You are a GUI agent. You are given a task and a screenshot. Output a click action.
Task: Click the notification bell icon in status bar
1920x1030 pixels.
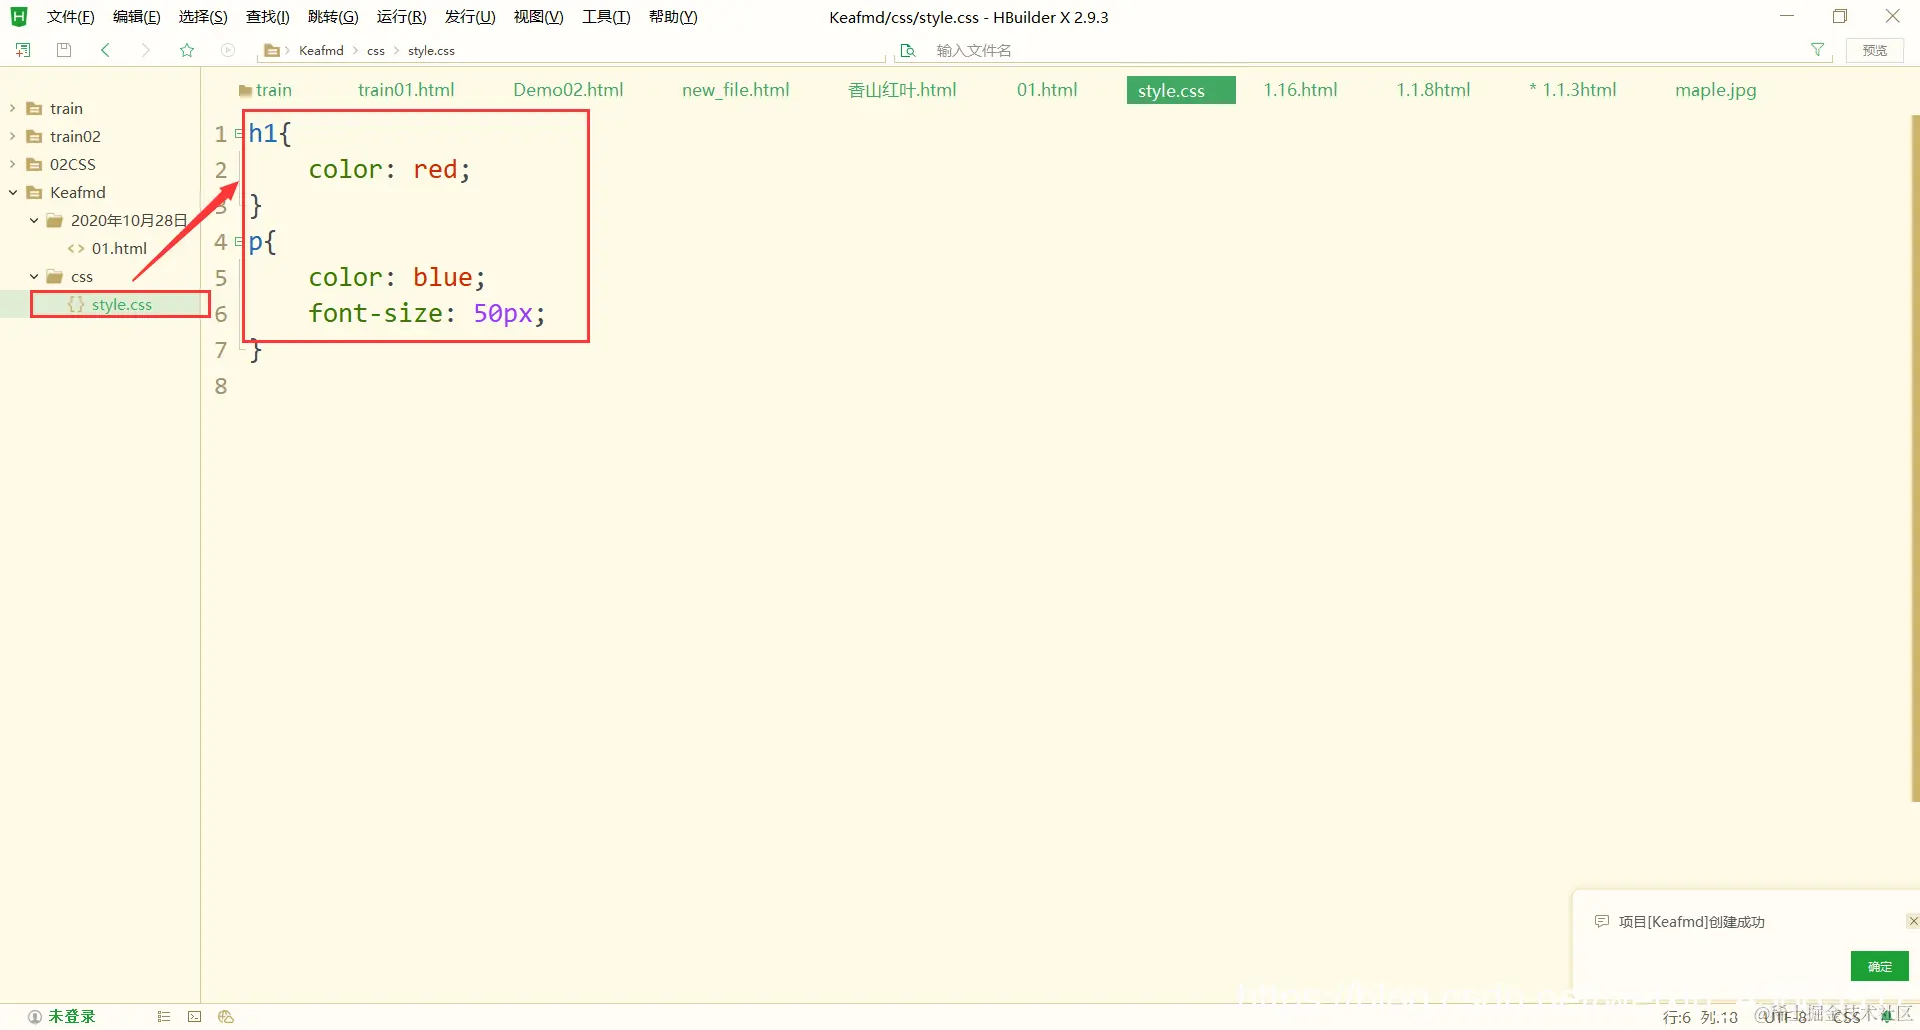(1887, 1017)
